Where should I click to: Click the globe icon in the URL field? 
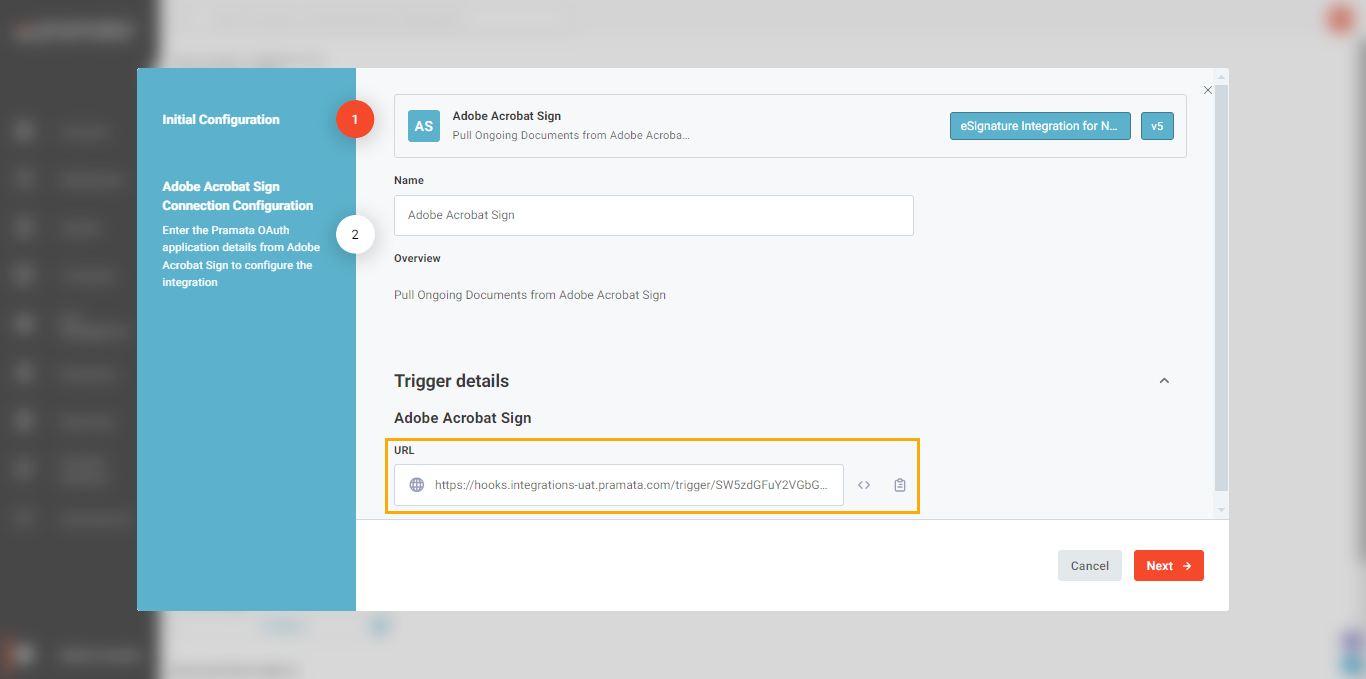click(x=417, y=485)
